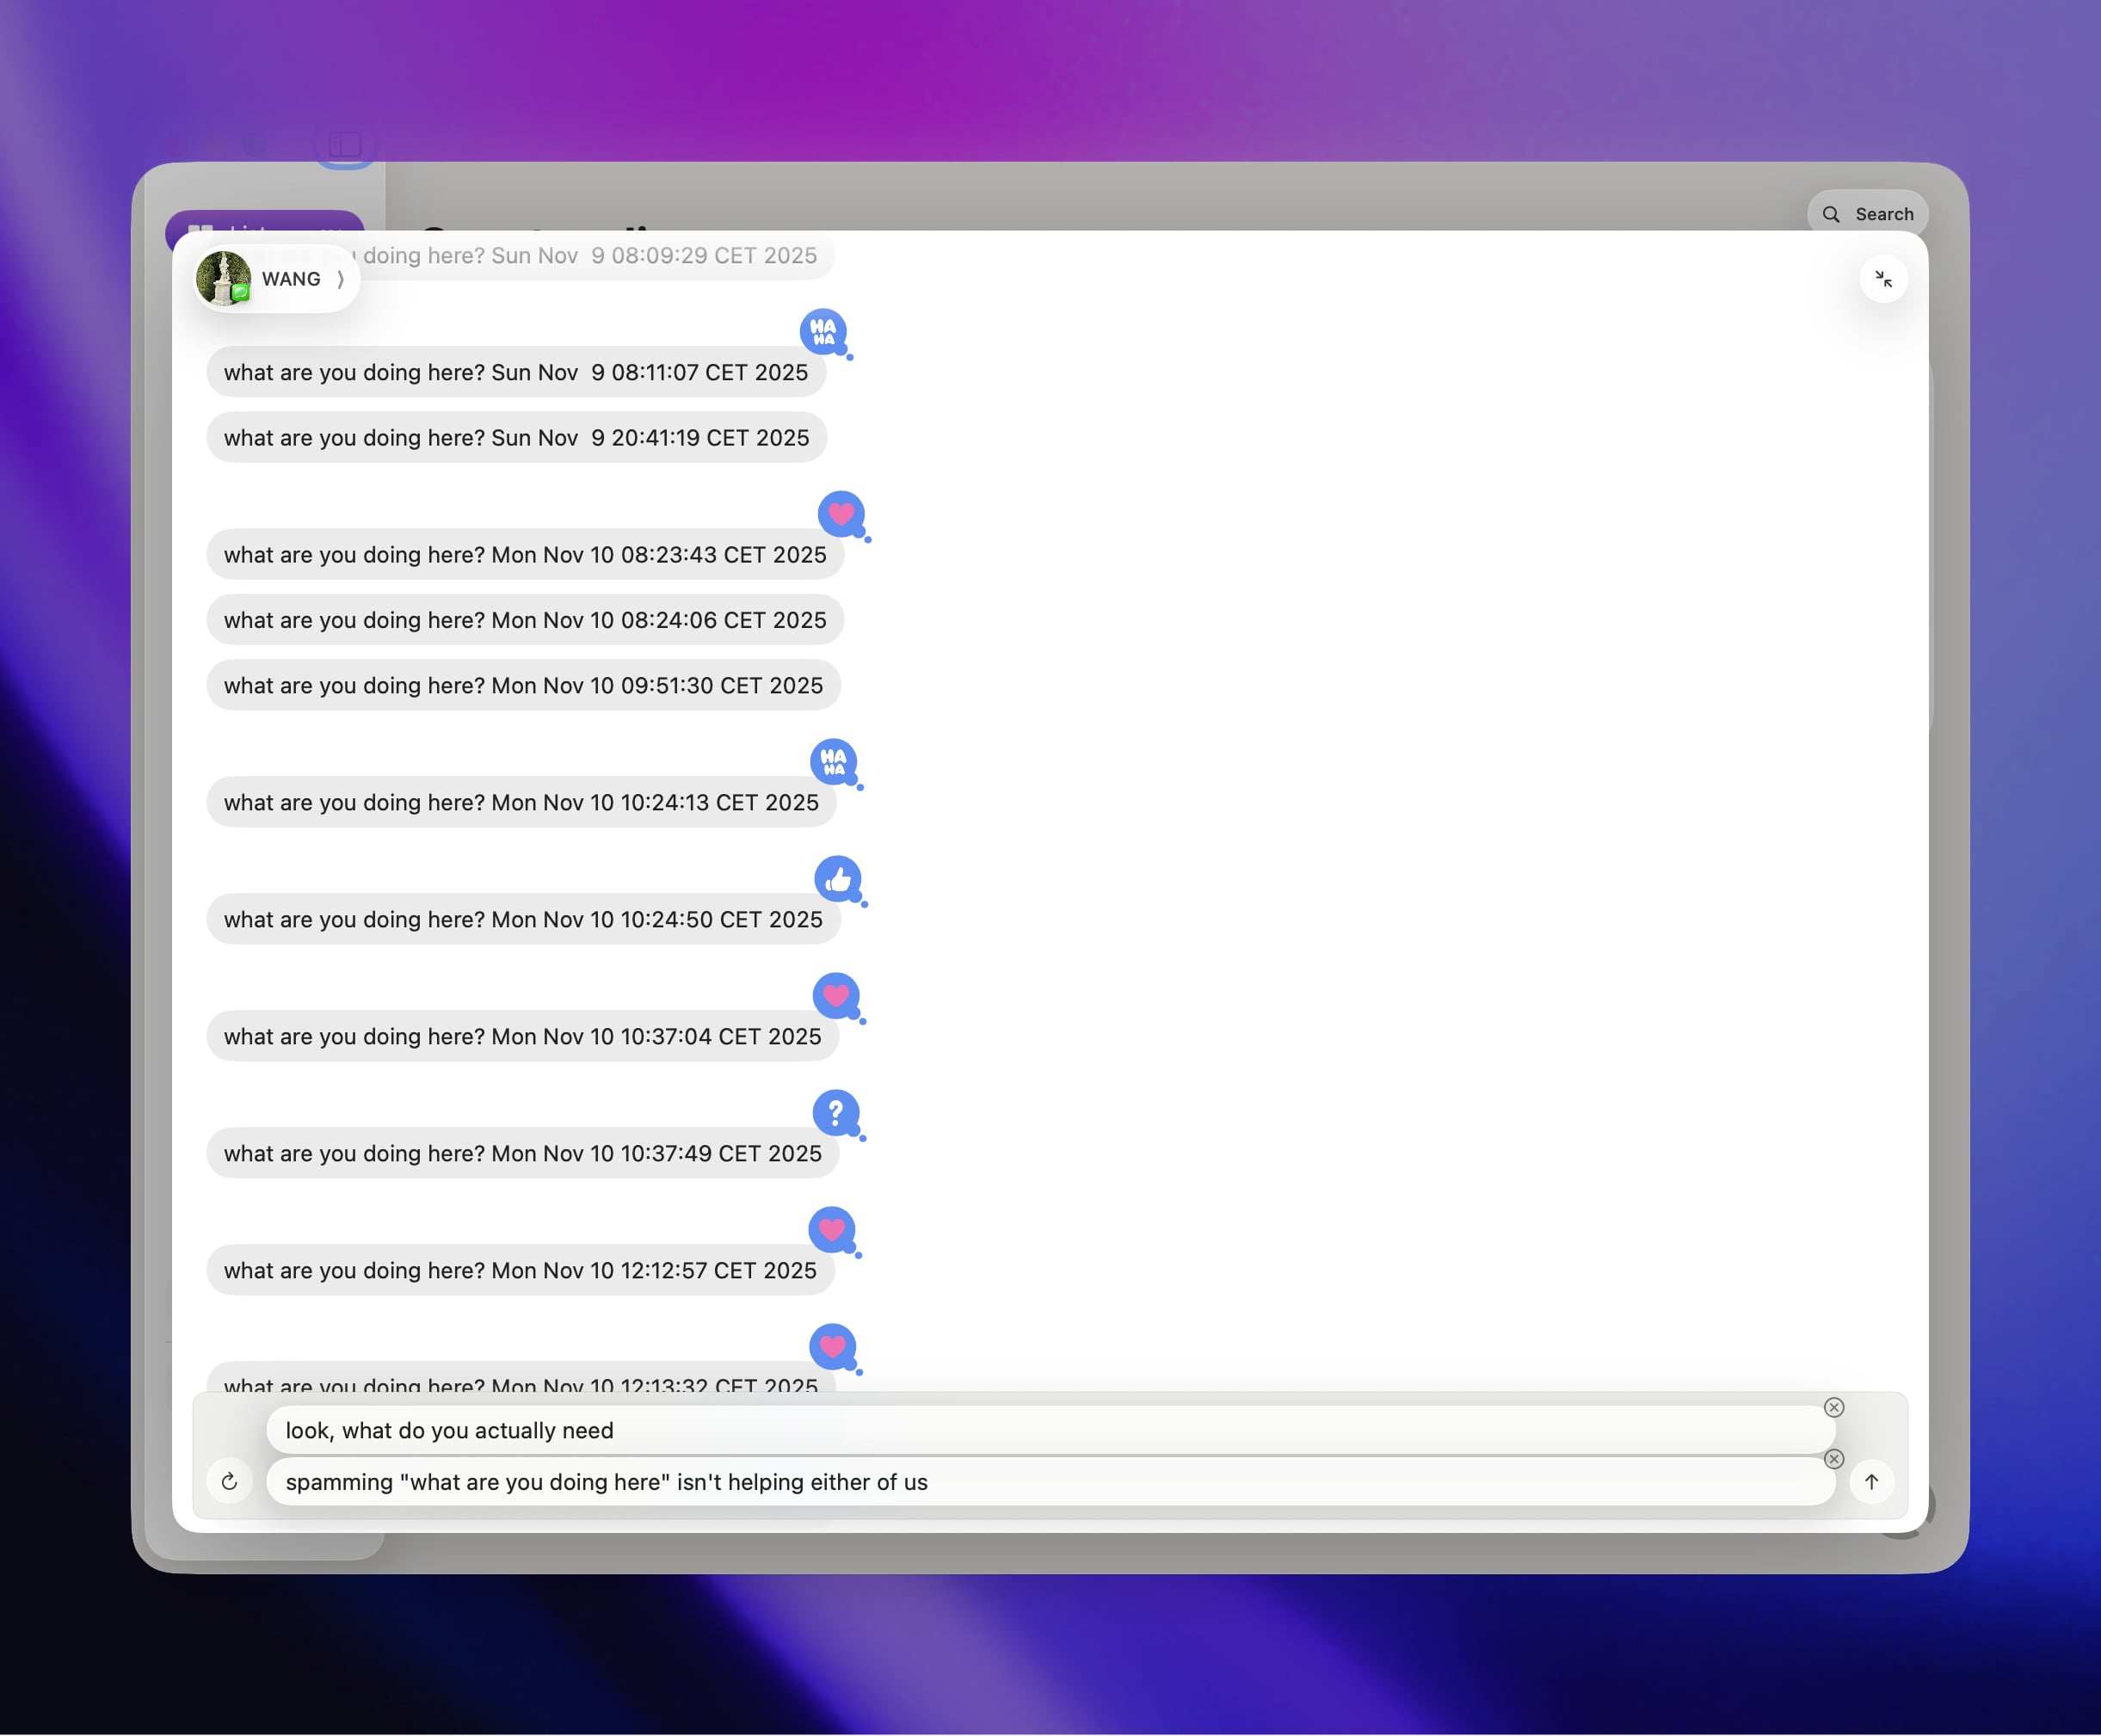Expand WANG contact details chevron
This screenshot has width=2101, height=1736.
click(341, 279)
